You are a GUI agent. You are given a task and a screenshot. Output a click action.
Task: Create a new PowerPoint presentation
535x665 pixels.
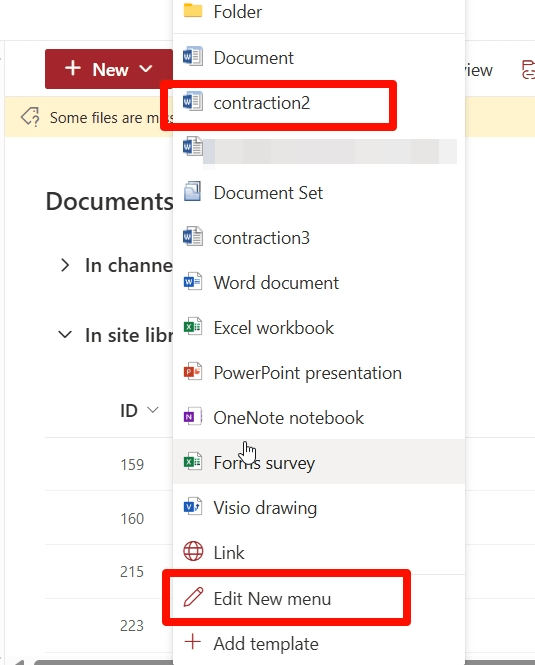click(x=319, y=373)
